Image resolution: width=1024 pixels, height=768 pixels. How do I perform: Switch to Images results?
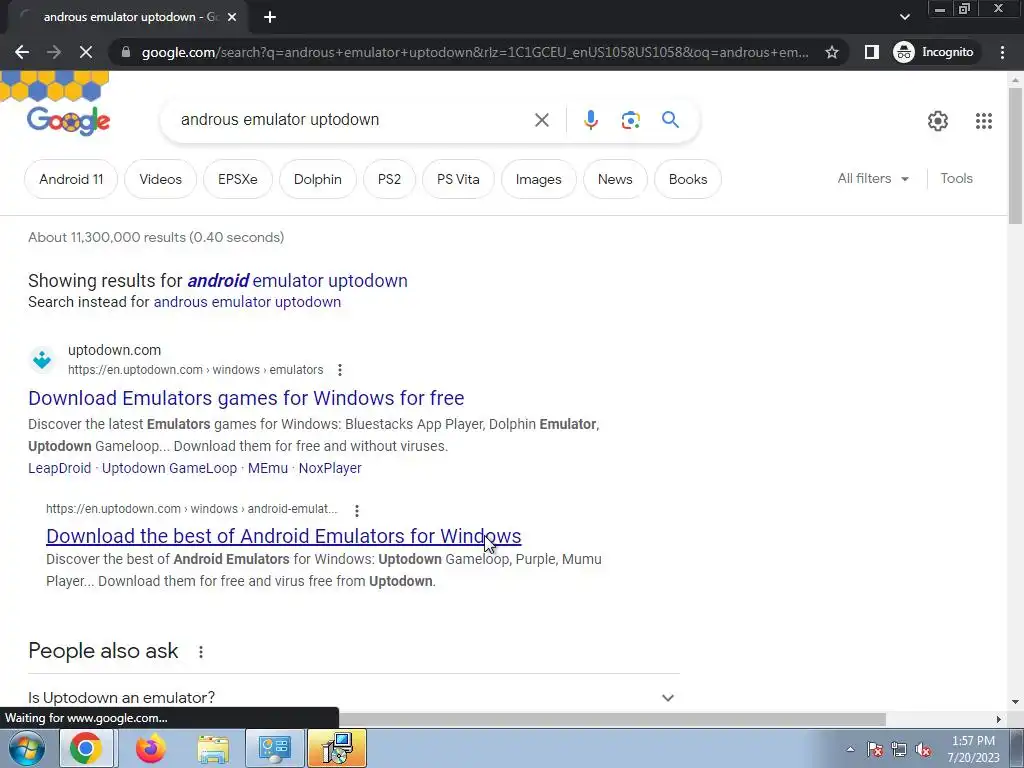(538, 179)
